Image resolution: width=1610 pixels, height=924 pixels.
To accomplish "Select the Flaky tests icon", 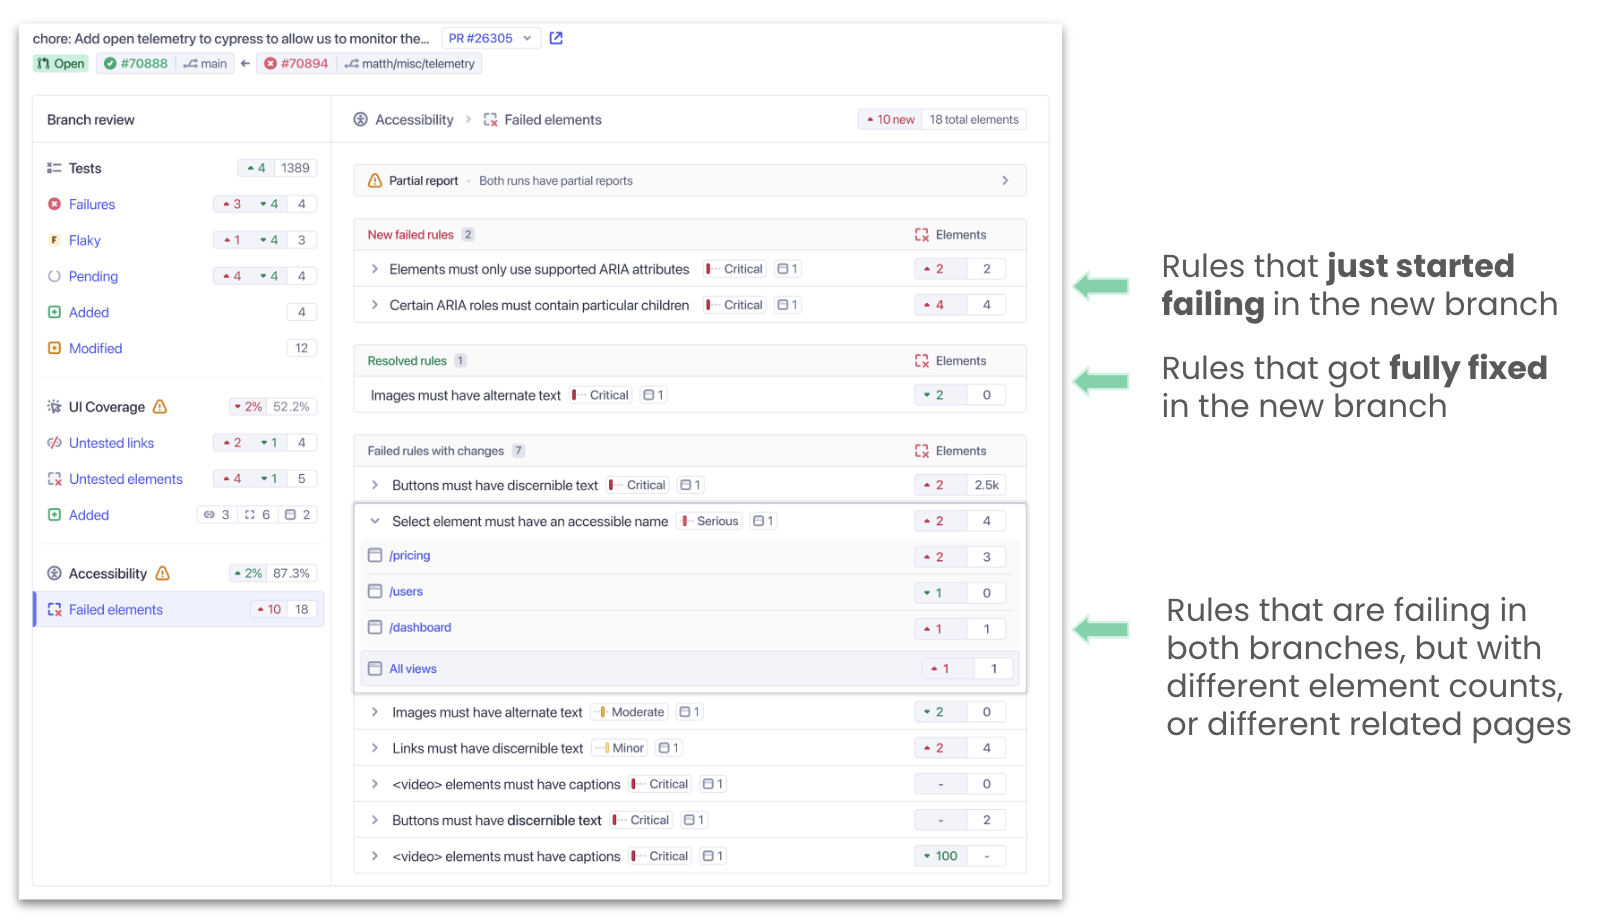I will pyautogui.click(x=55, y=240).
